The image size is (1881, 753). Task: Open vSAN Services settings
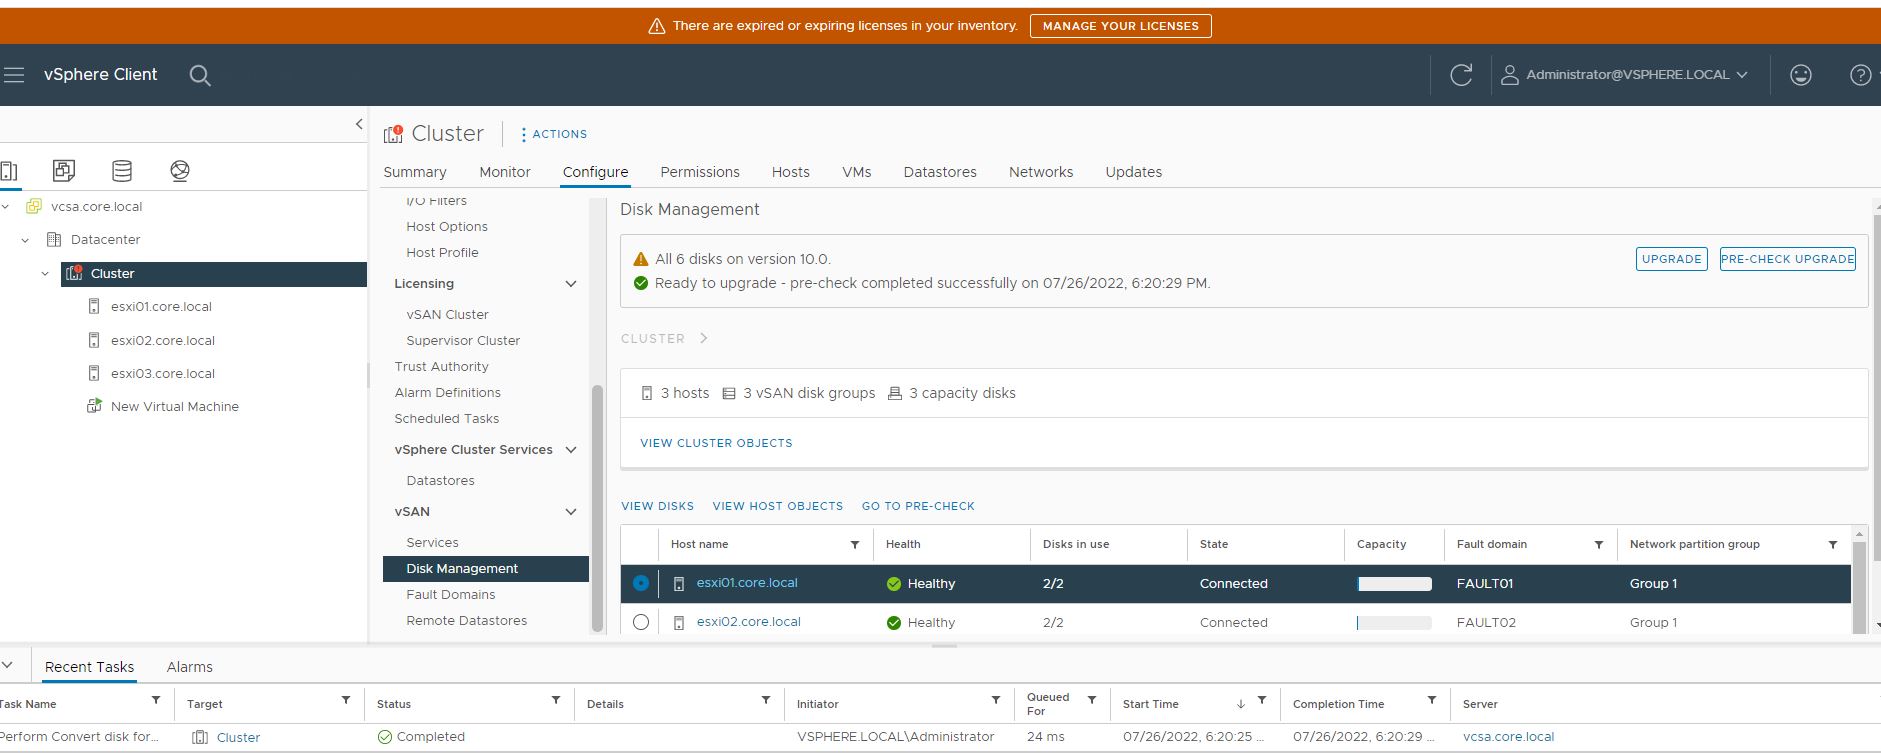point(433,543)
